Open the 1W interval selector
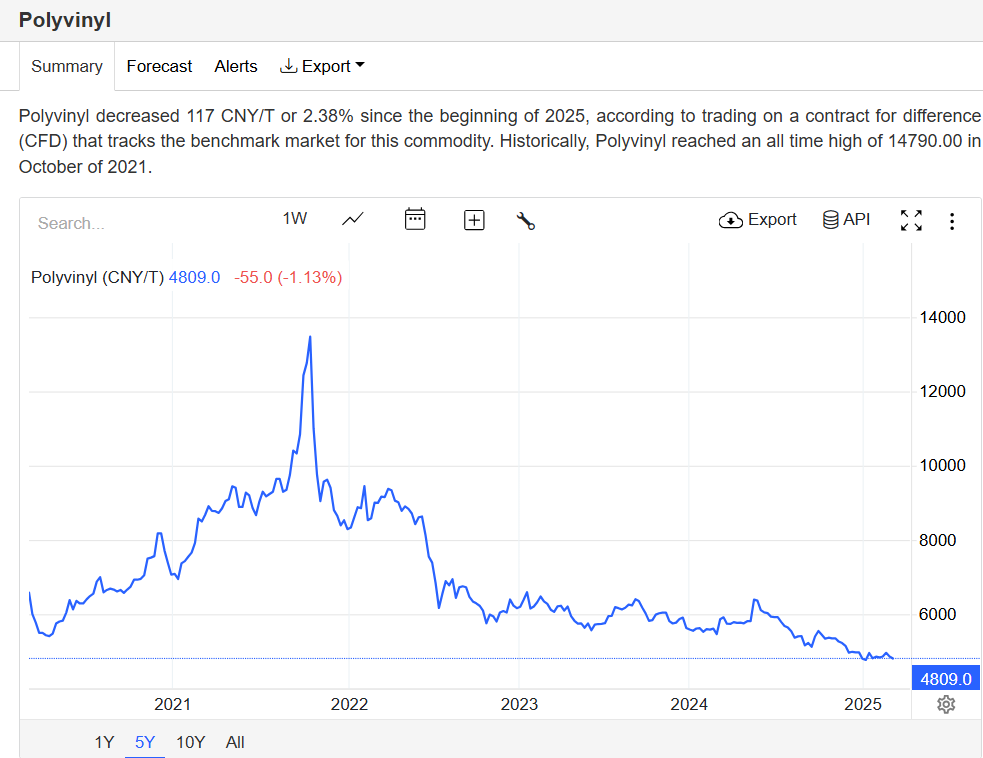The height and width of the screenshot is (758, 983). (294, 219)
